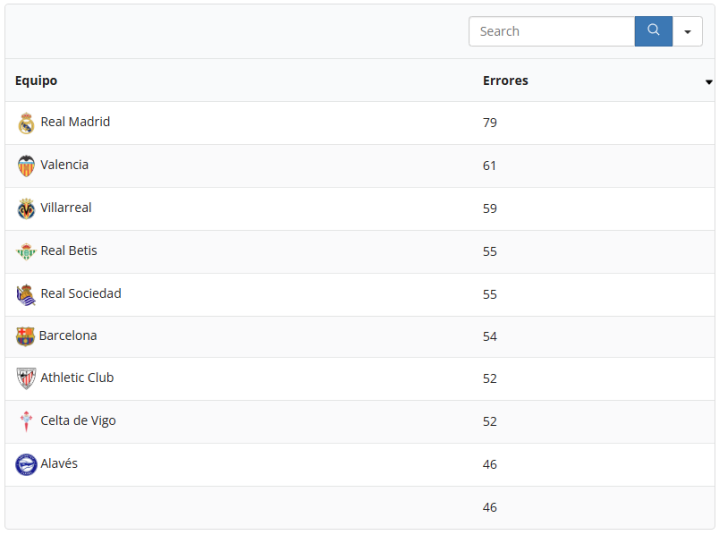
Task: Select the Barcelona team name
Action: coord(68,336)
